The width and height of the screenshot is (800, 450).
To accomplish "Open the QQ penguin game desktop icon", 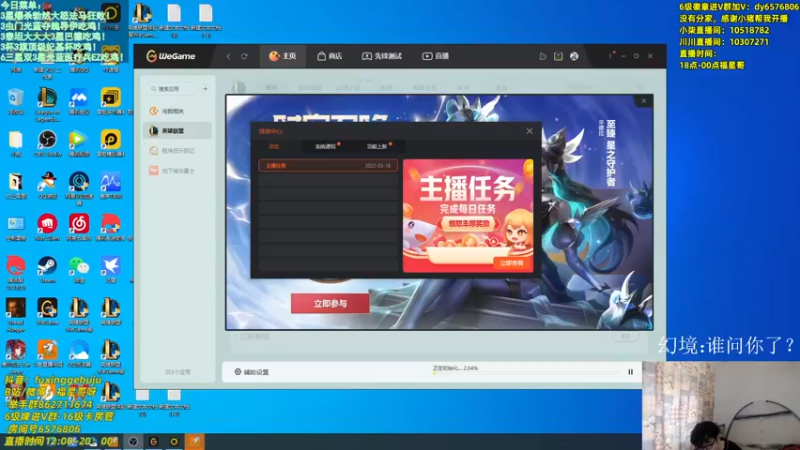I will click(47, 185).
